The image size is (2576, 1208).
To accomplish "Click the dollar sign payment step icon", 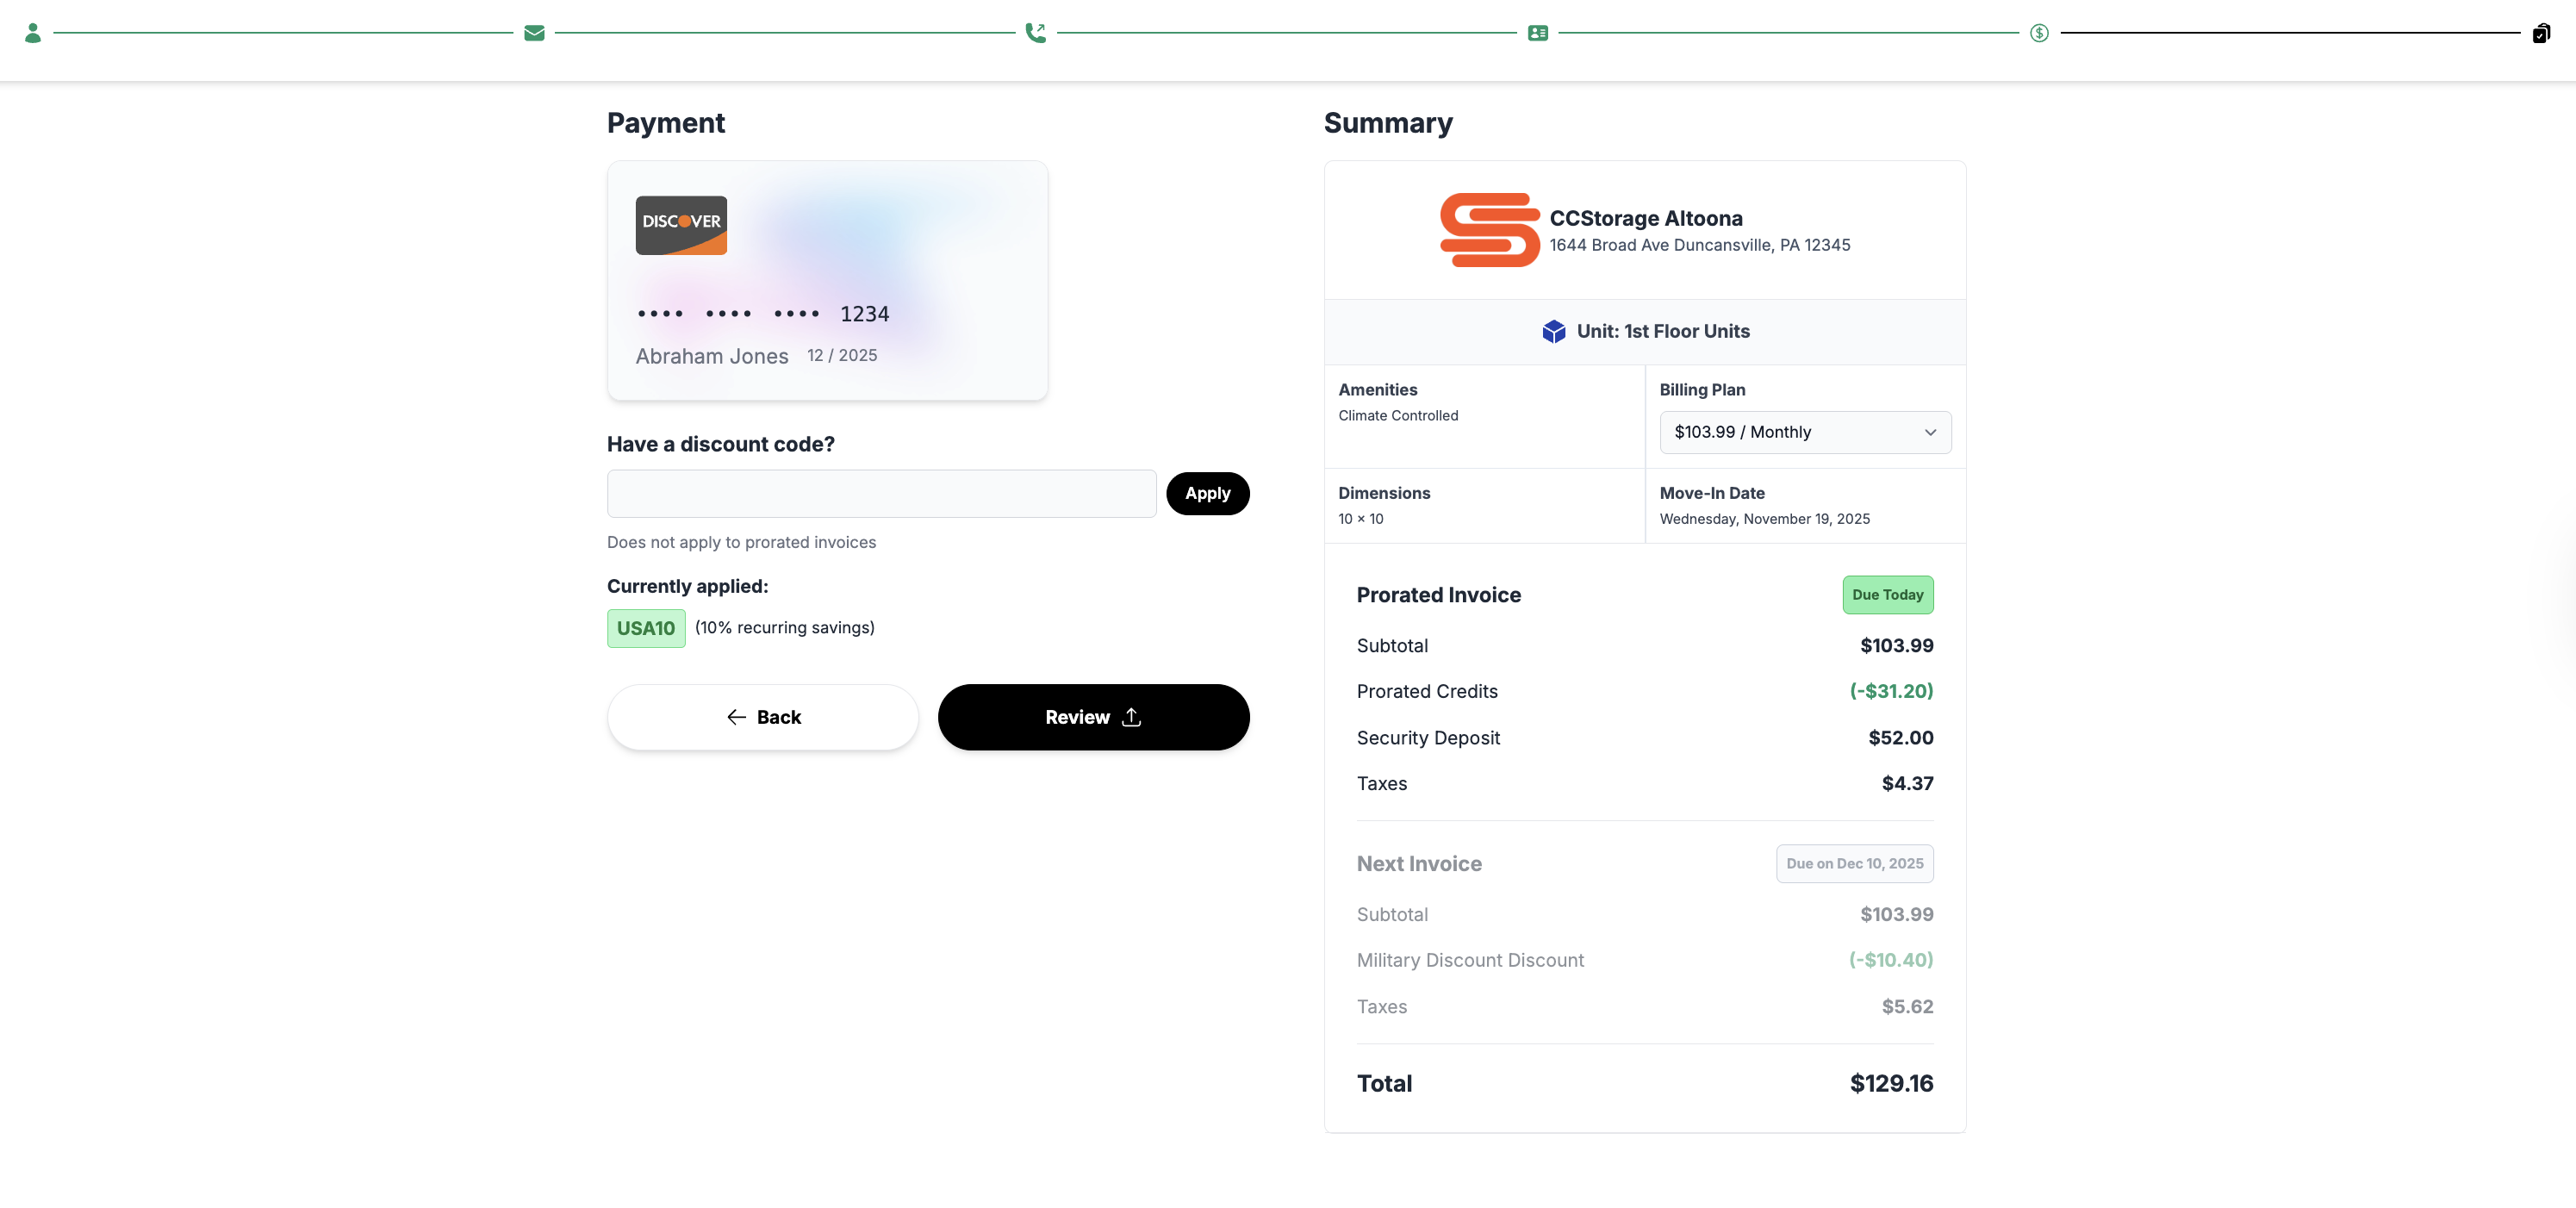I will coord(2039,33).
